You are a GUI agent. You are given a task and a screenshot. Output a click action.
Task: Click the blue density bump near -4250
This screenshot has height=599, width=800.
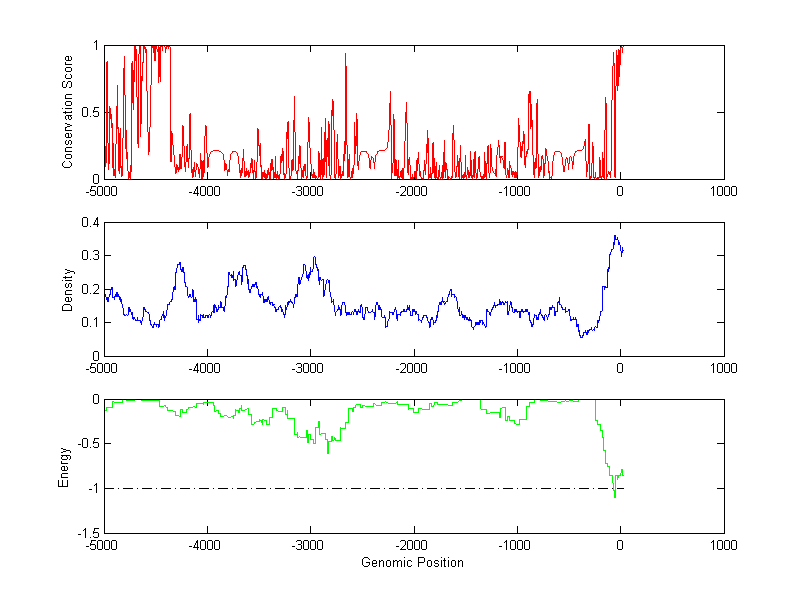point(180,264)
